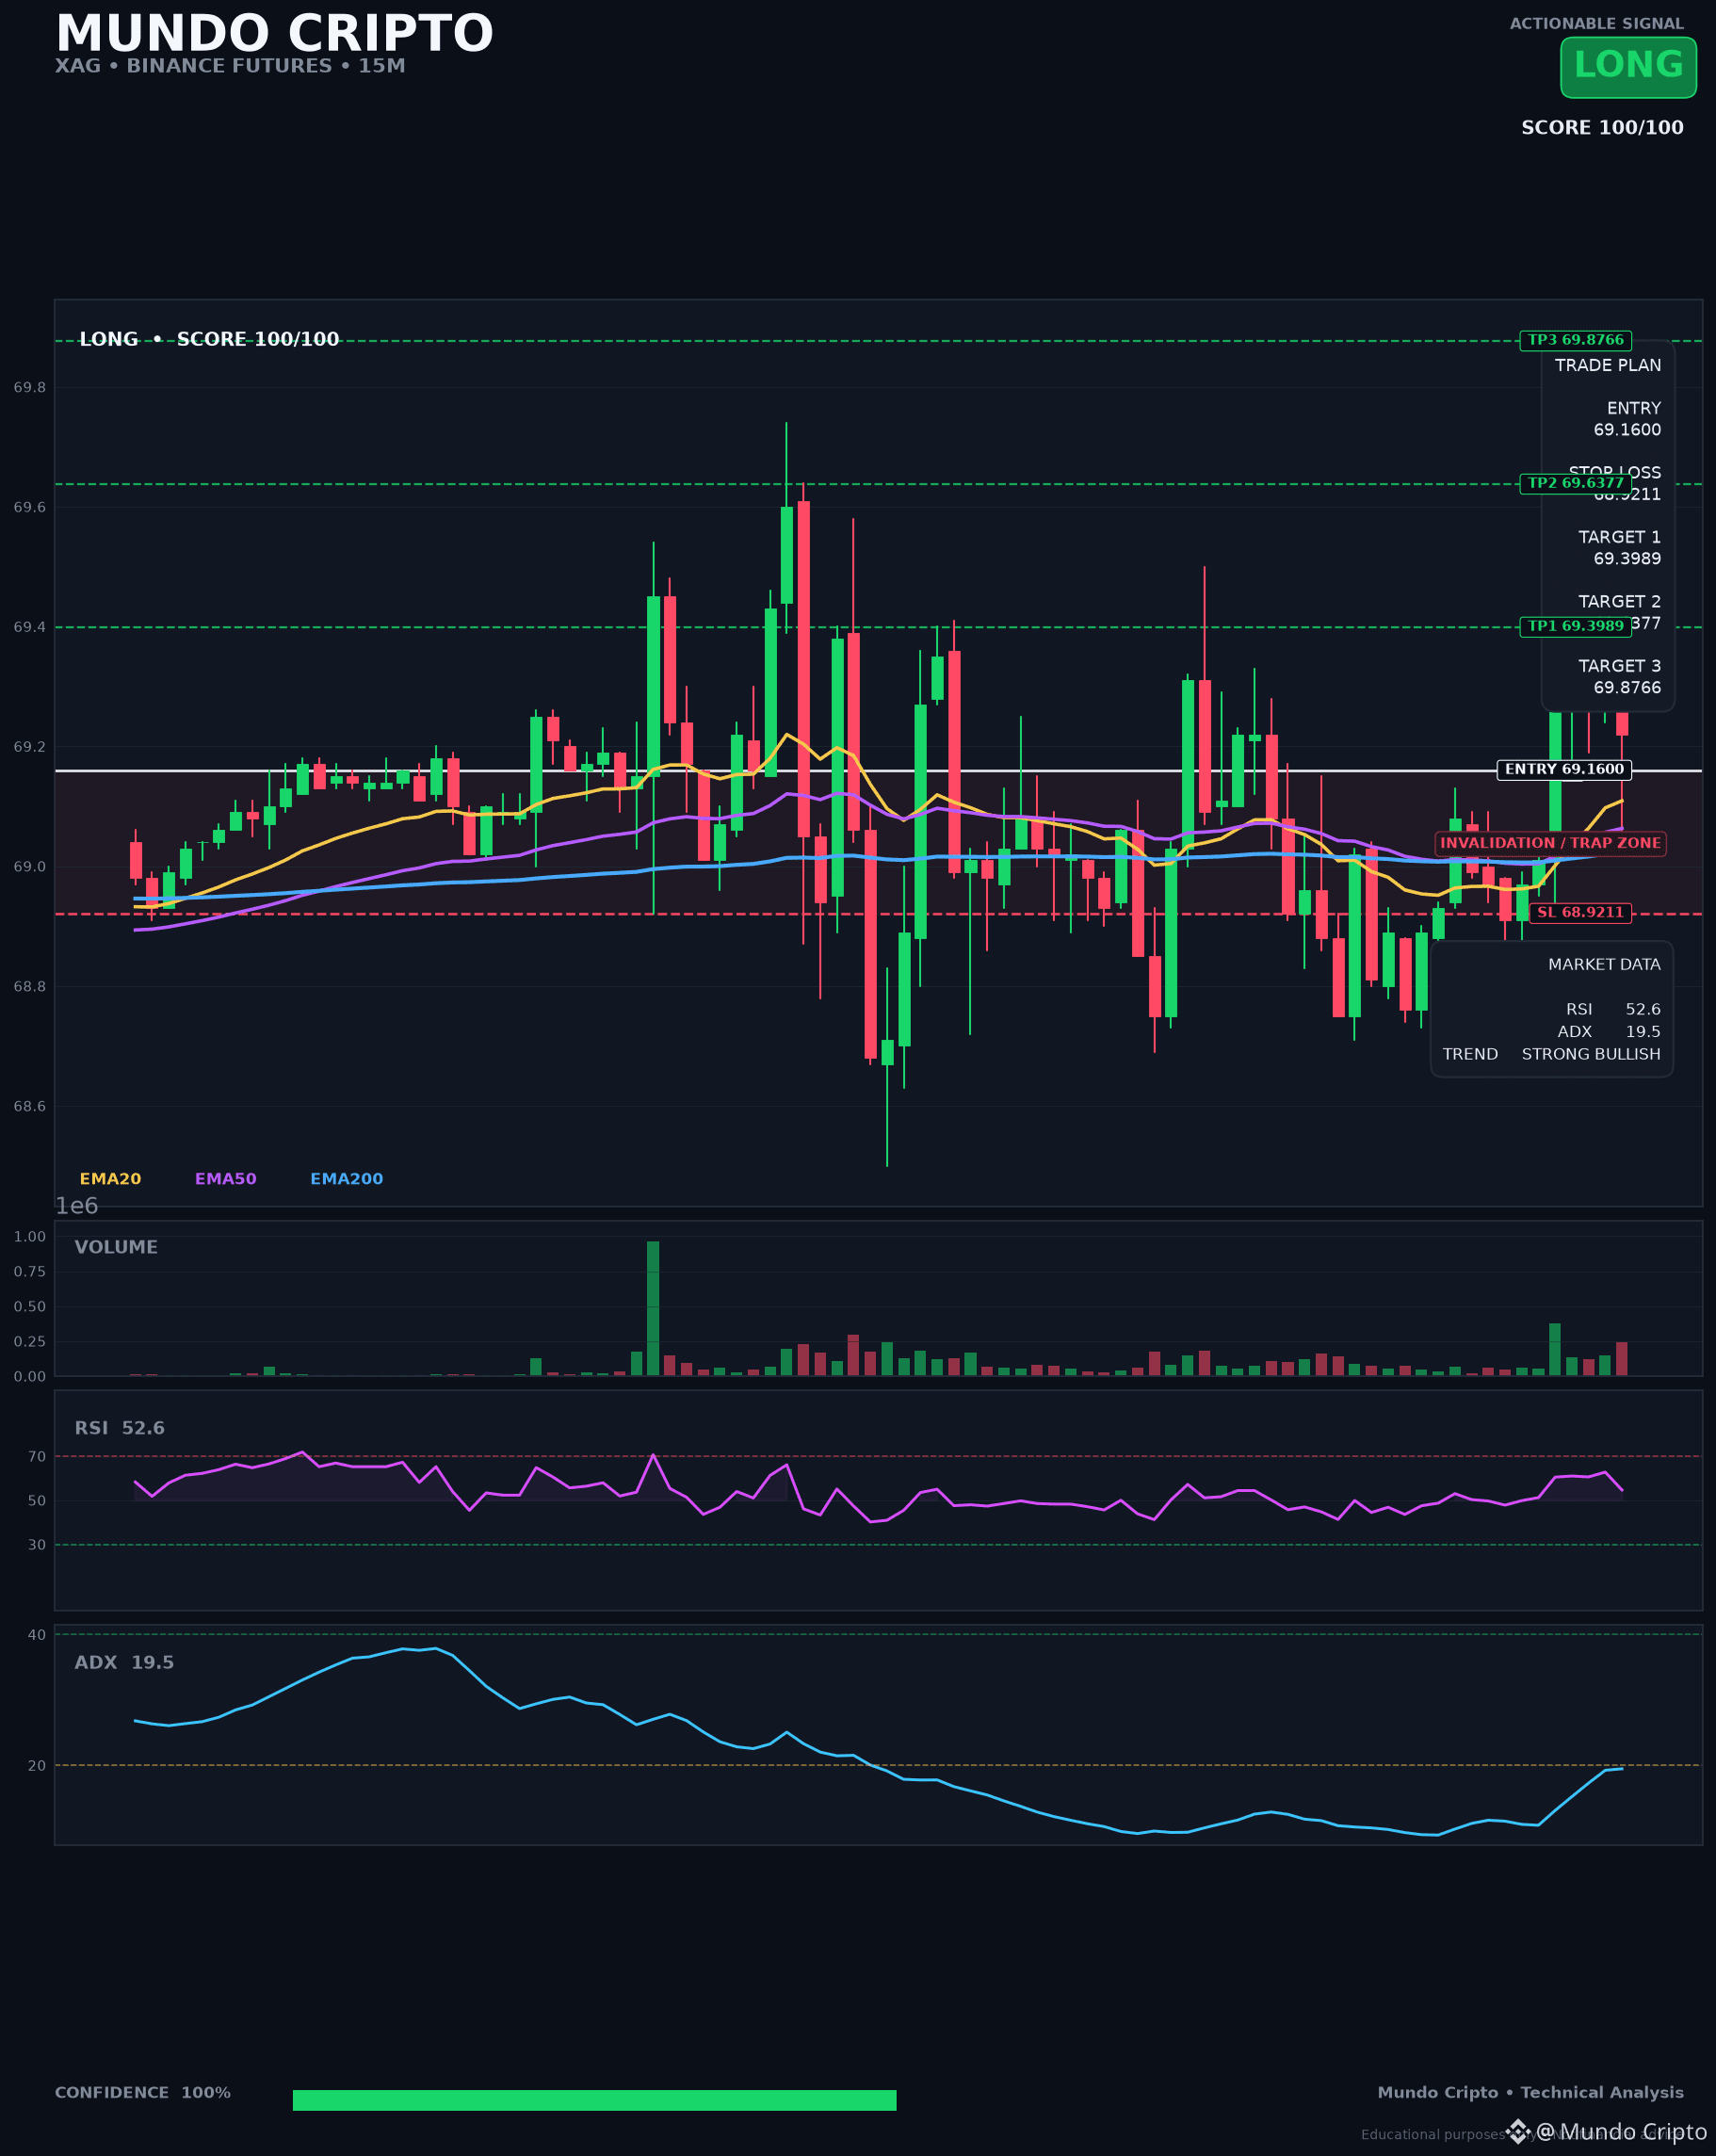Click the 40 level on the ADX axis
This screenshot has width=1716, height=2156.
tap(37, 1635)
